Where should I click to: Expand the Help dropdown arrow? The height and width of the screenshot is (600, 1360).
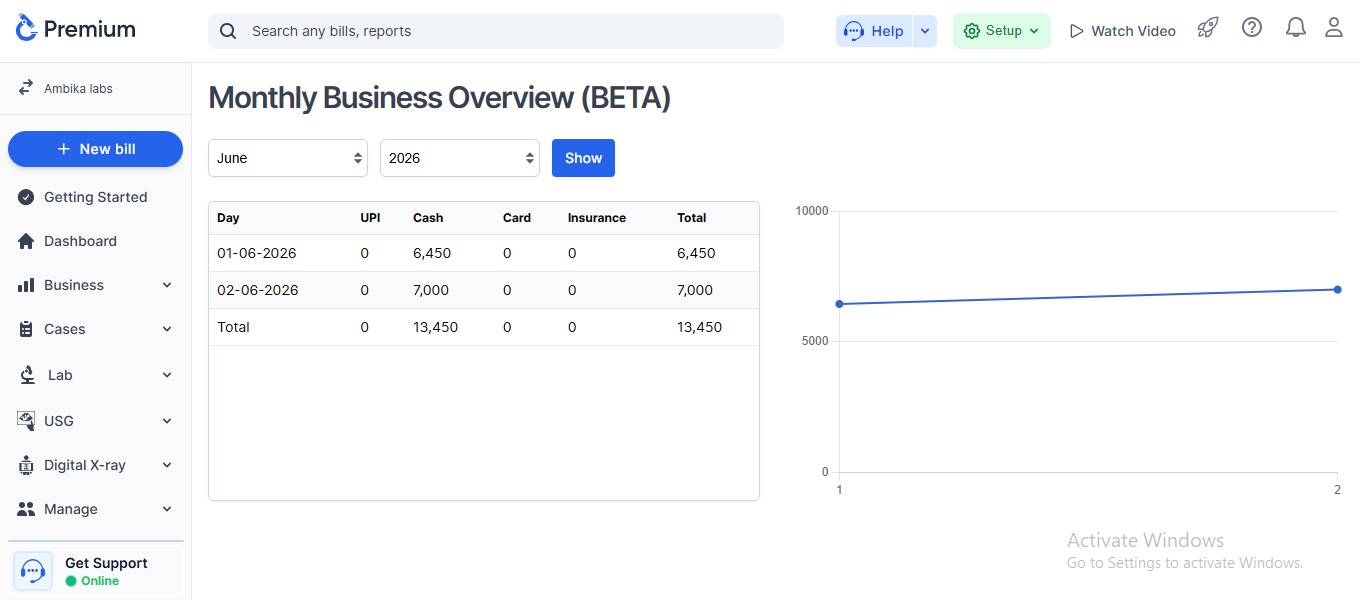[925, 31]
